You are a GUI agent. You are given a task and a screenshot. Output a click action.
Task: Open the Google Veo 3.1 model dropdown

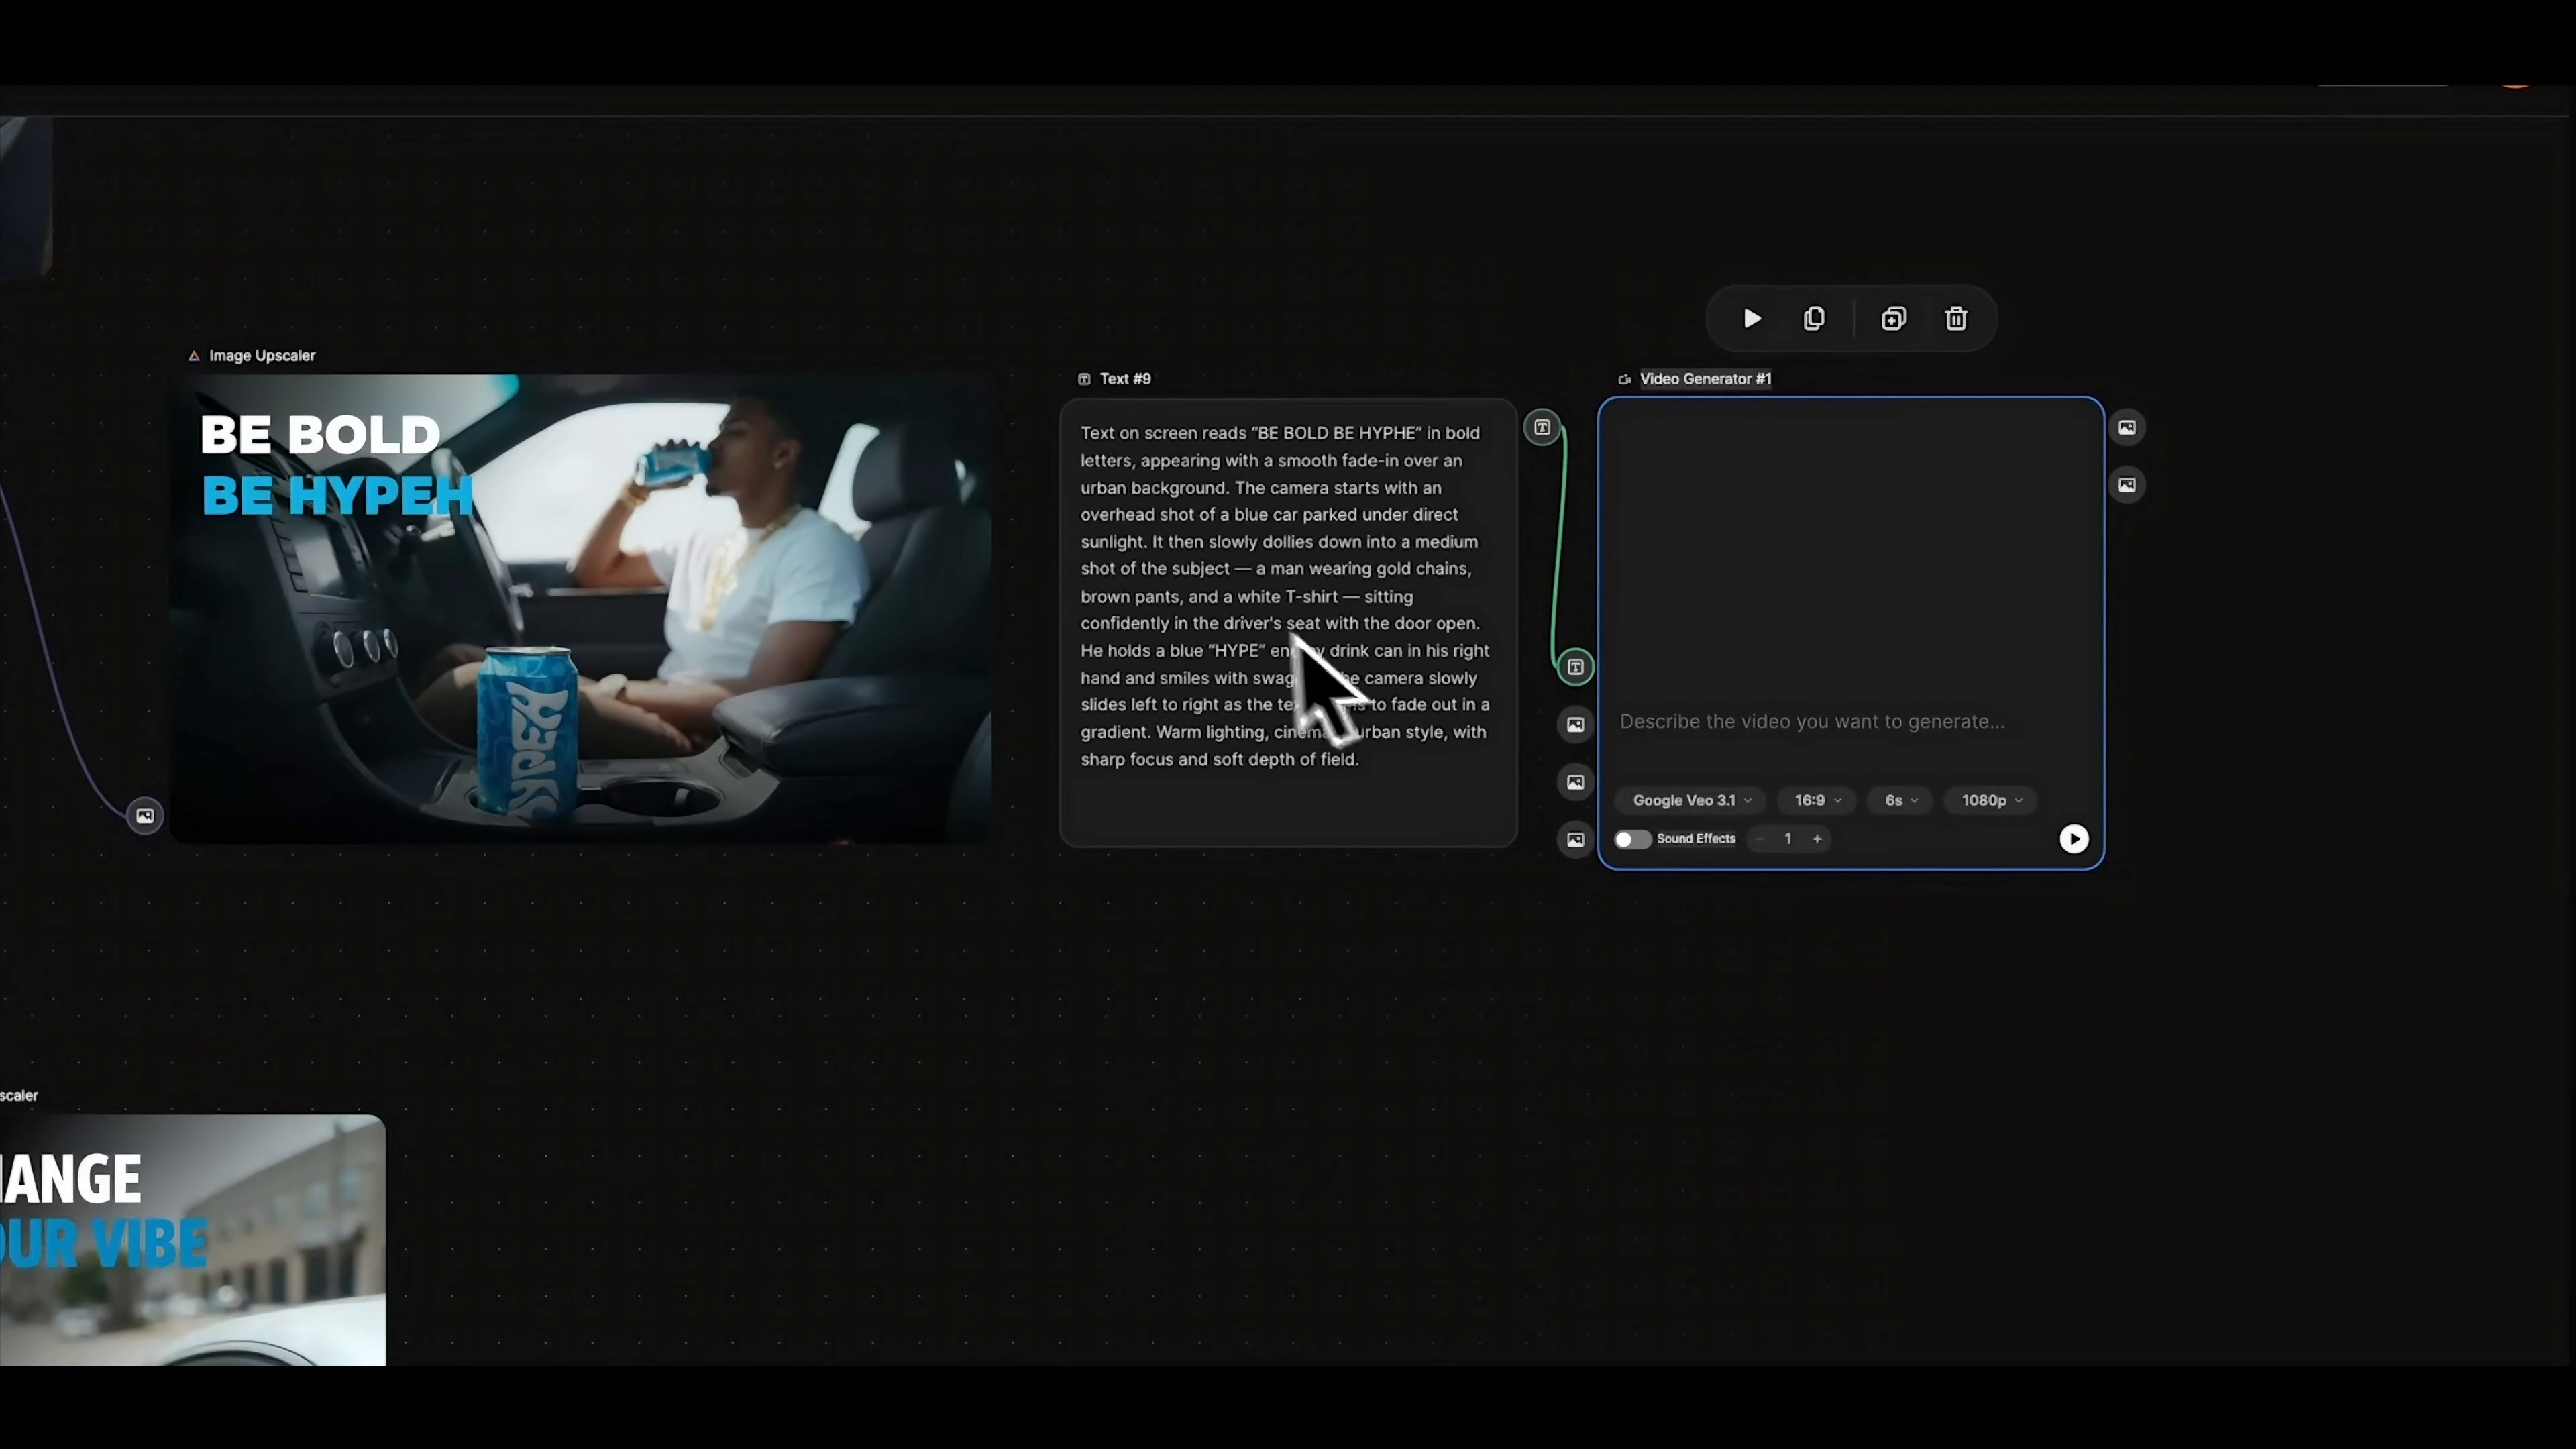[1690, 800]
